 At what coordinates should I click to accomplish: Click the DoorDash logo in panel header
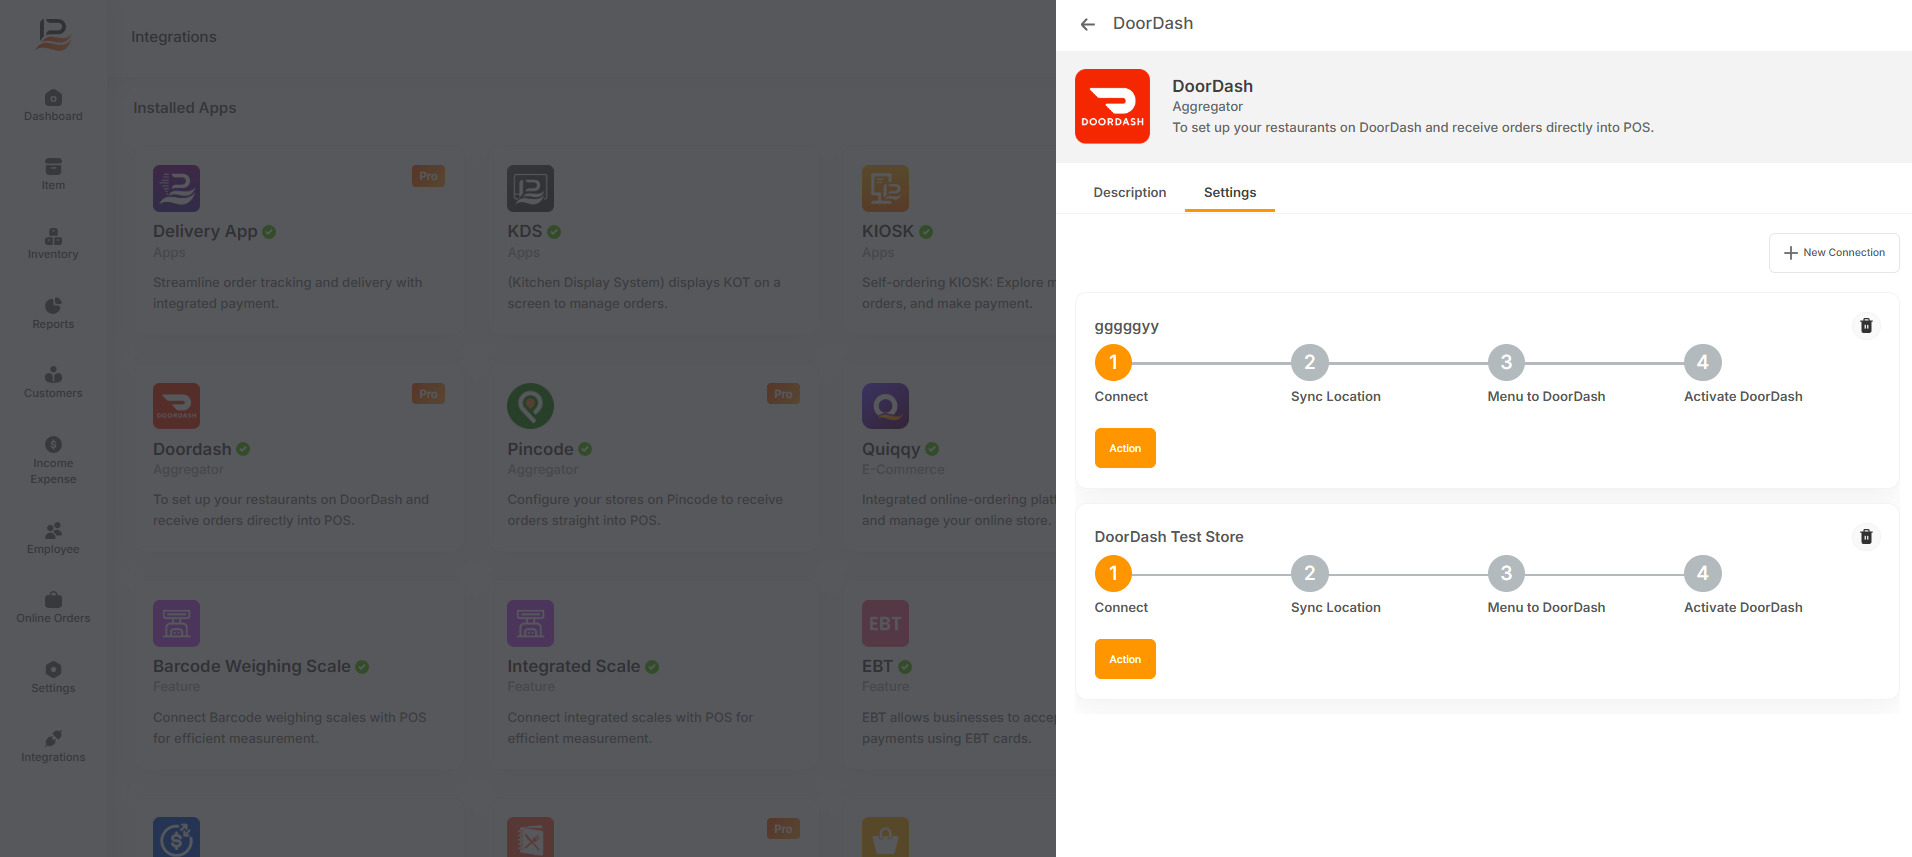click(1112, 106)
